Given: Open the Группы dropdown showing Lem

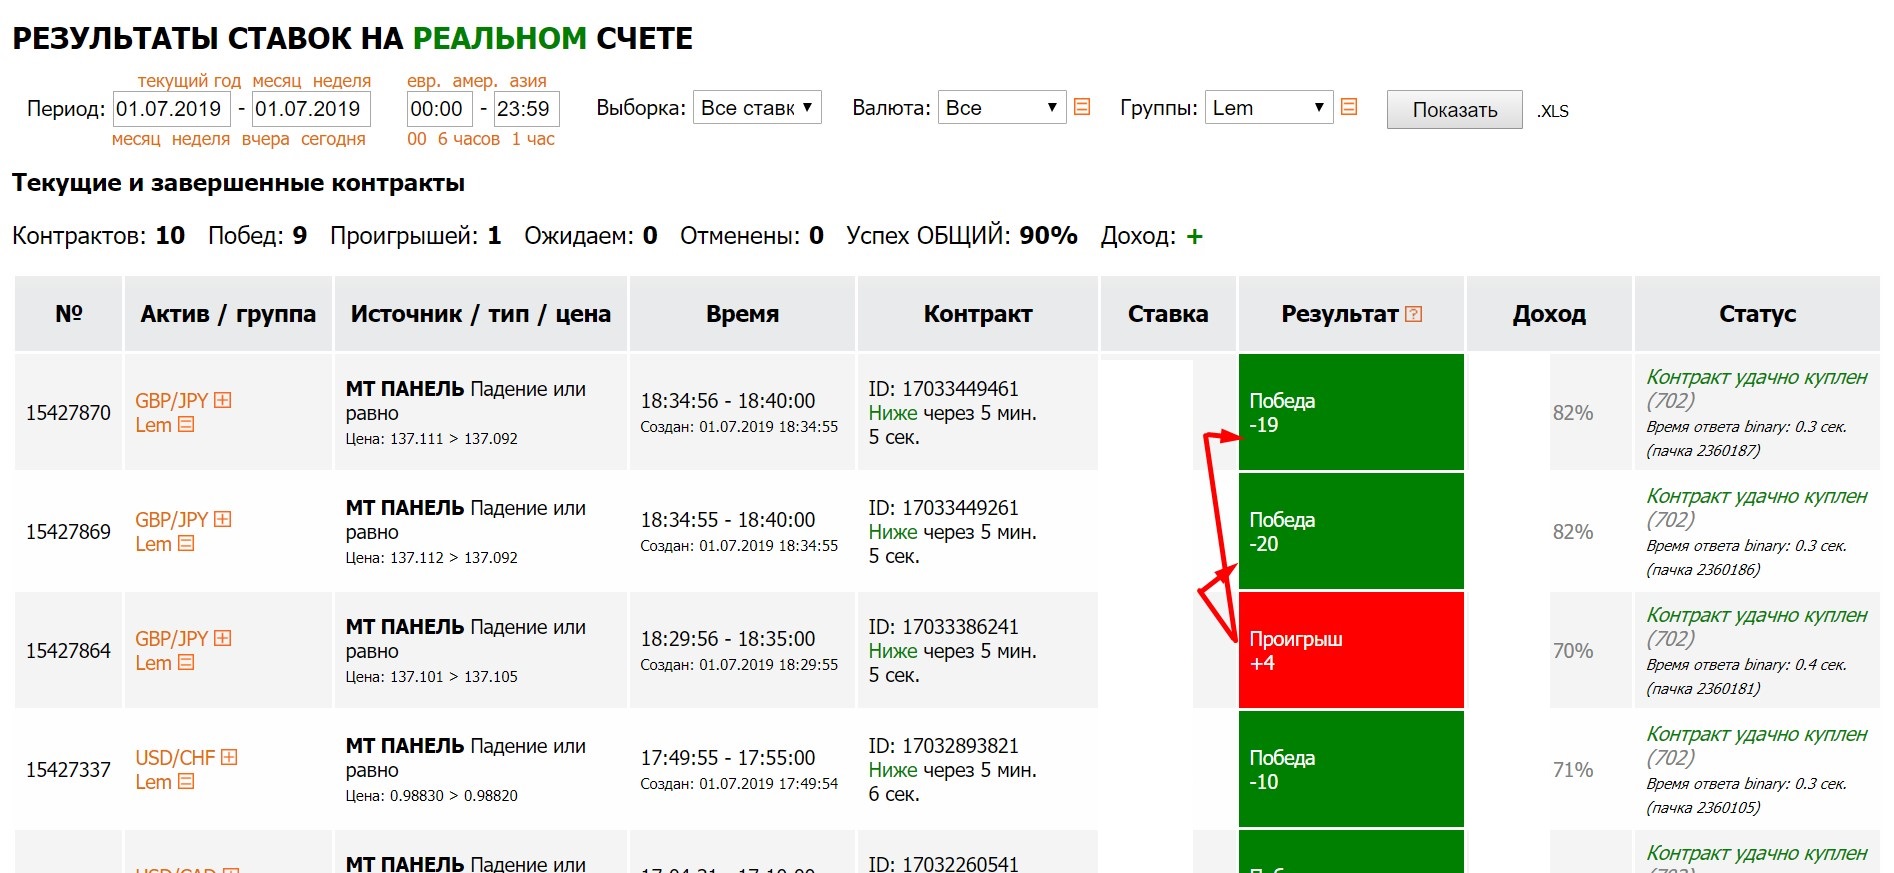Looking at the screenshot, I should pos(1268,108).
